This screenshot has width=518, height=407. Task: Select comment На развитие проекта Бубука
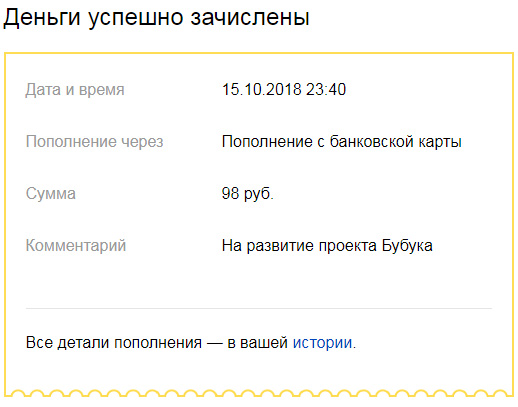point(327,246)
